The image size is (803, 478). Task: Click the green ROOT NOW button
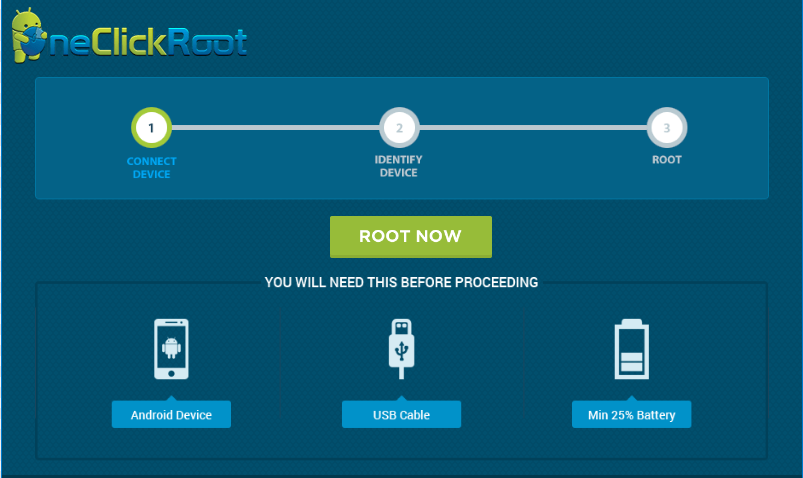(x=411, y=237)
